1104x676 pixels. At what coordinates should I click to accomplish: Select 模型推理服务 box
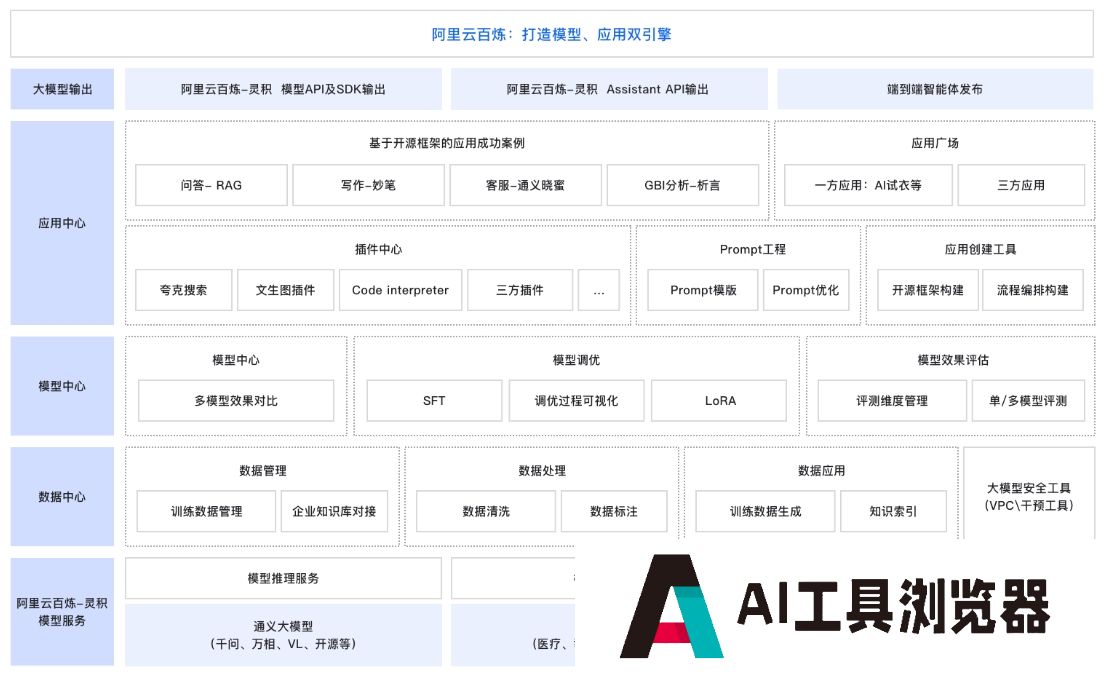point(283,578)
